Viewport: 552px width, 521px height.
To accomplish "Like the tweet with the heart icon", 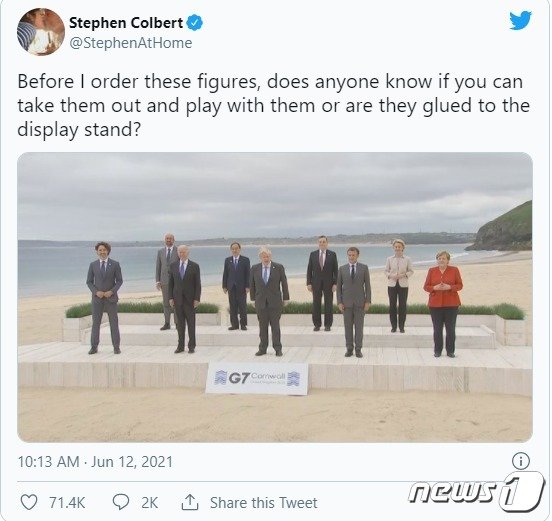I will [x=29, y=502].
